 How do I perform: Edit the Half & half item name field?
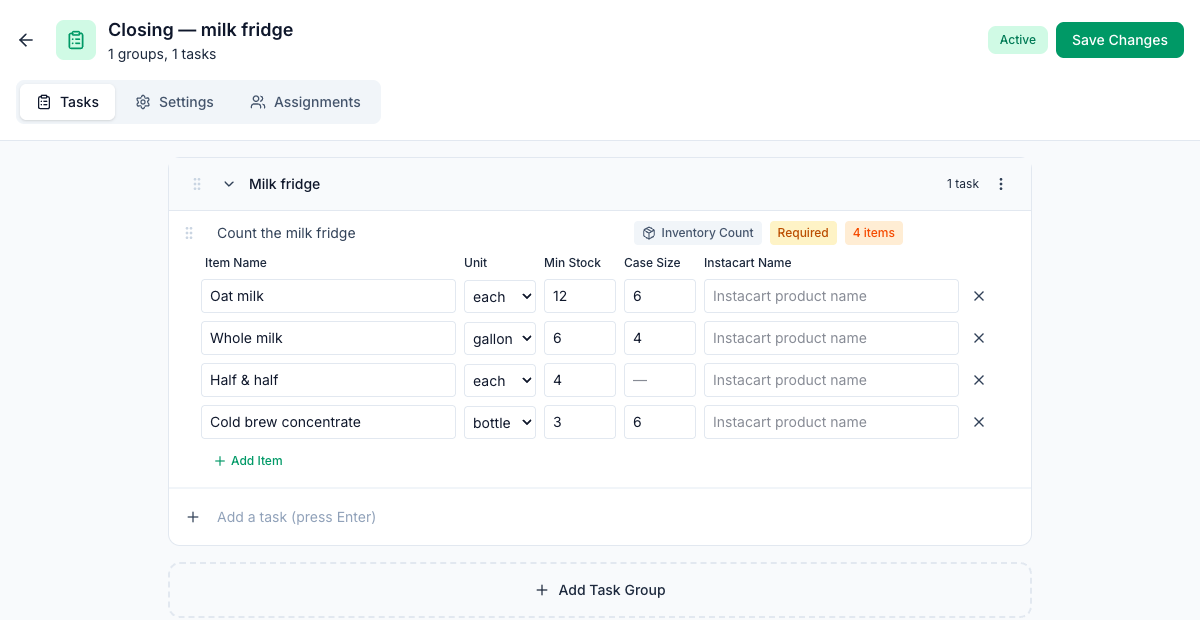point(328,380)
